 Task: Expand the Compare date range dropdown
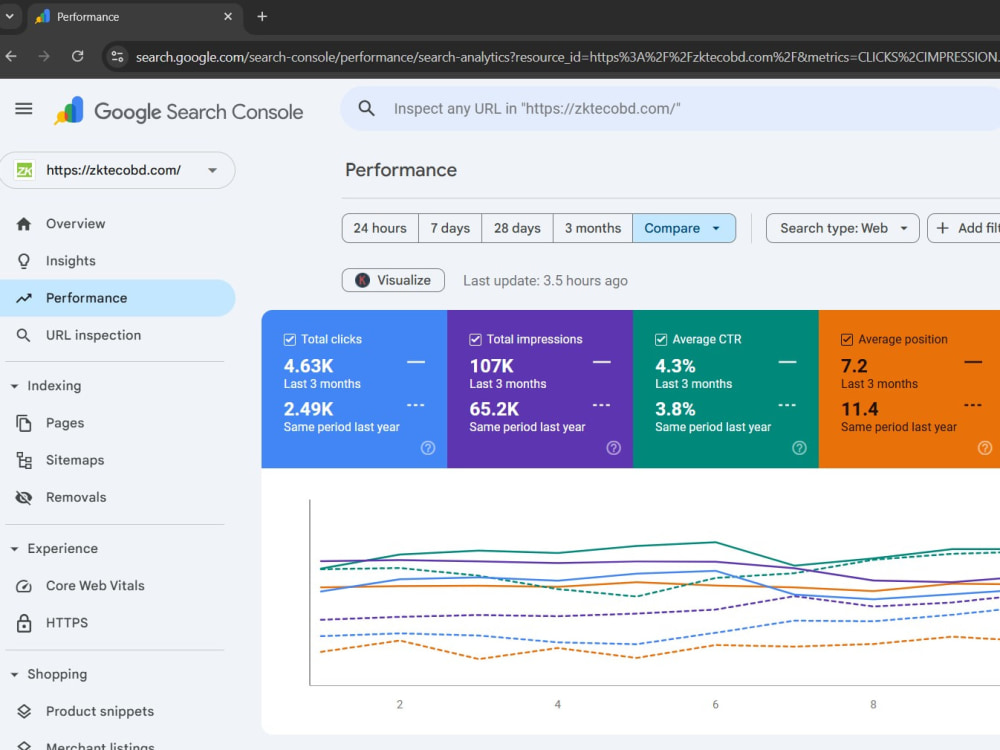pyautogui.click(x=684, y=228)
